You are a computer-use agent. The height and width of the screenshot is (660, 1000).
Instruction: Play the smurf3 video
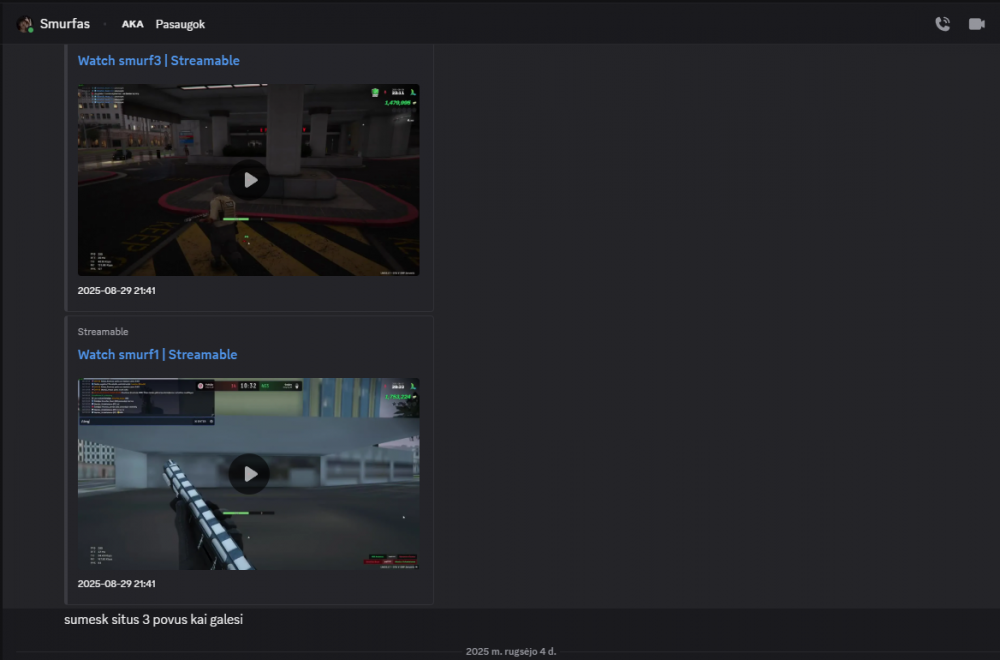point(249,180)
